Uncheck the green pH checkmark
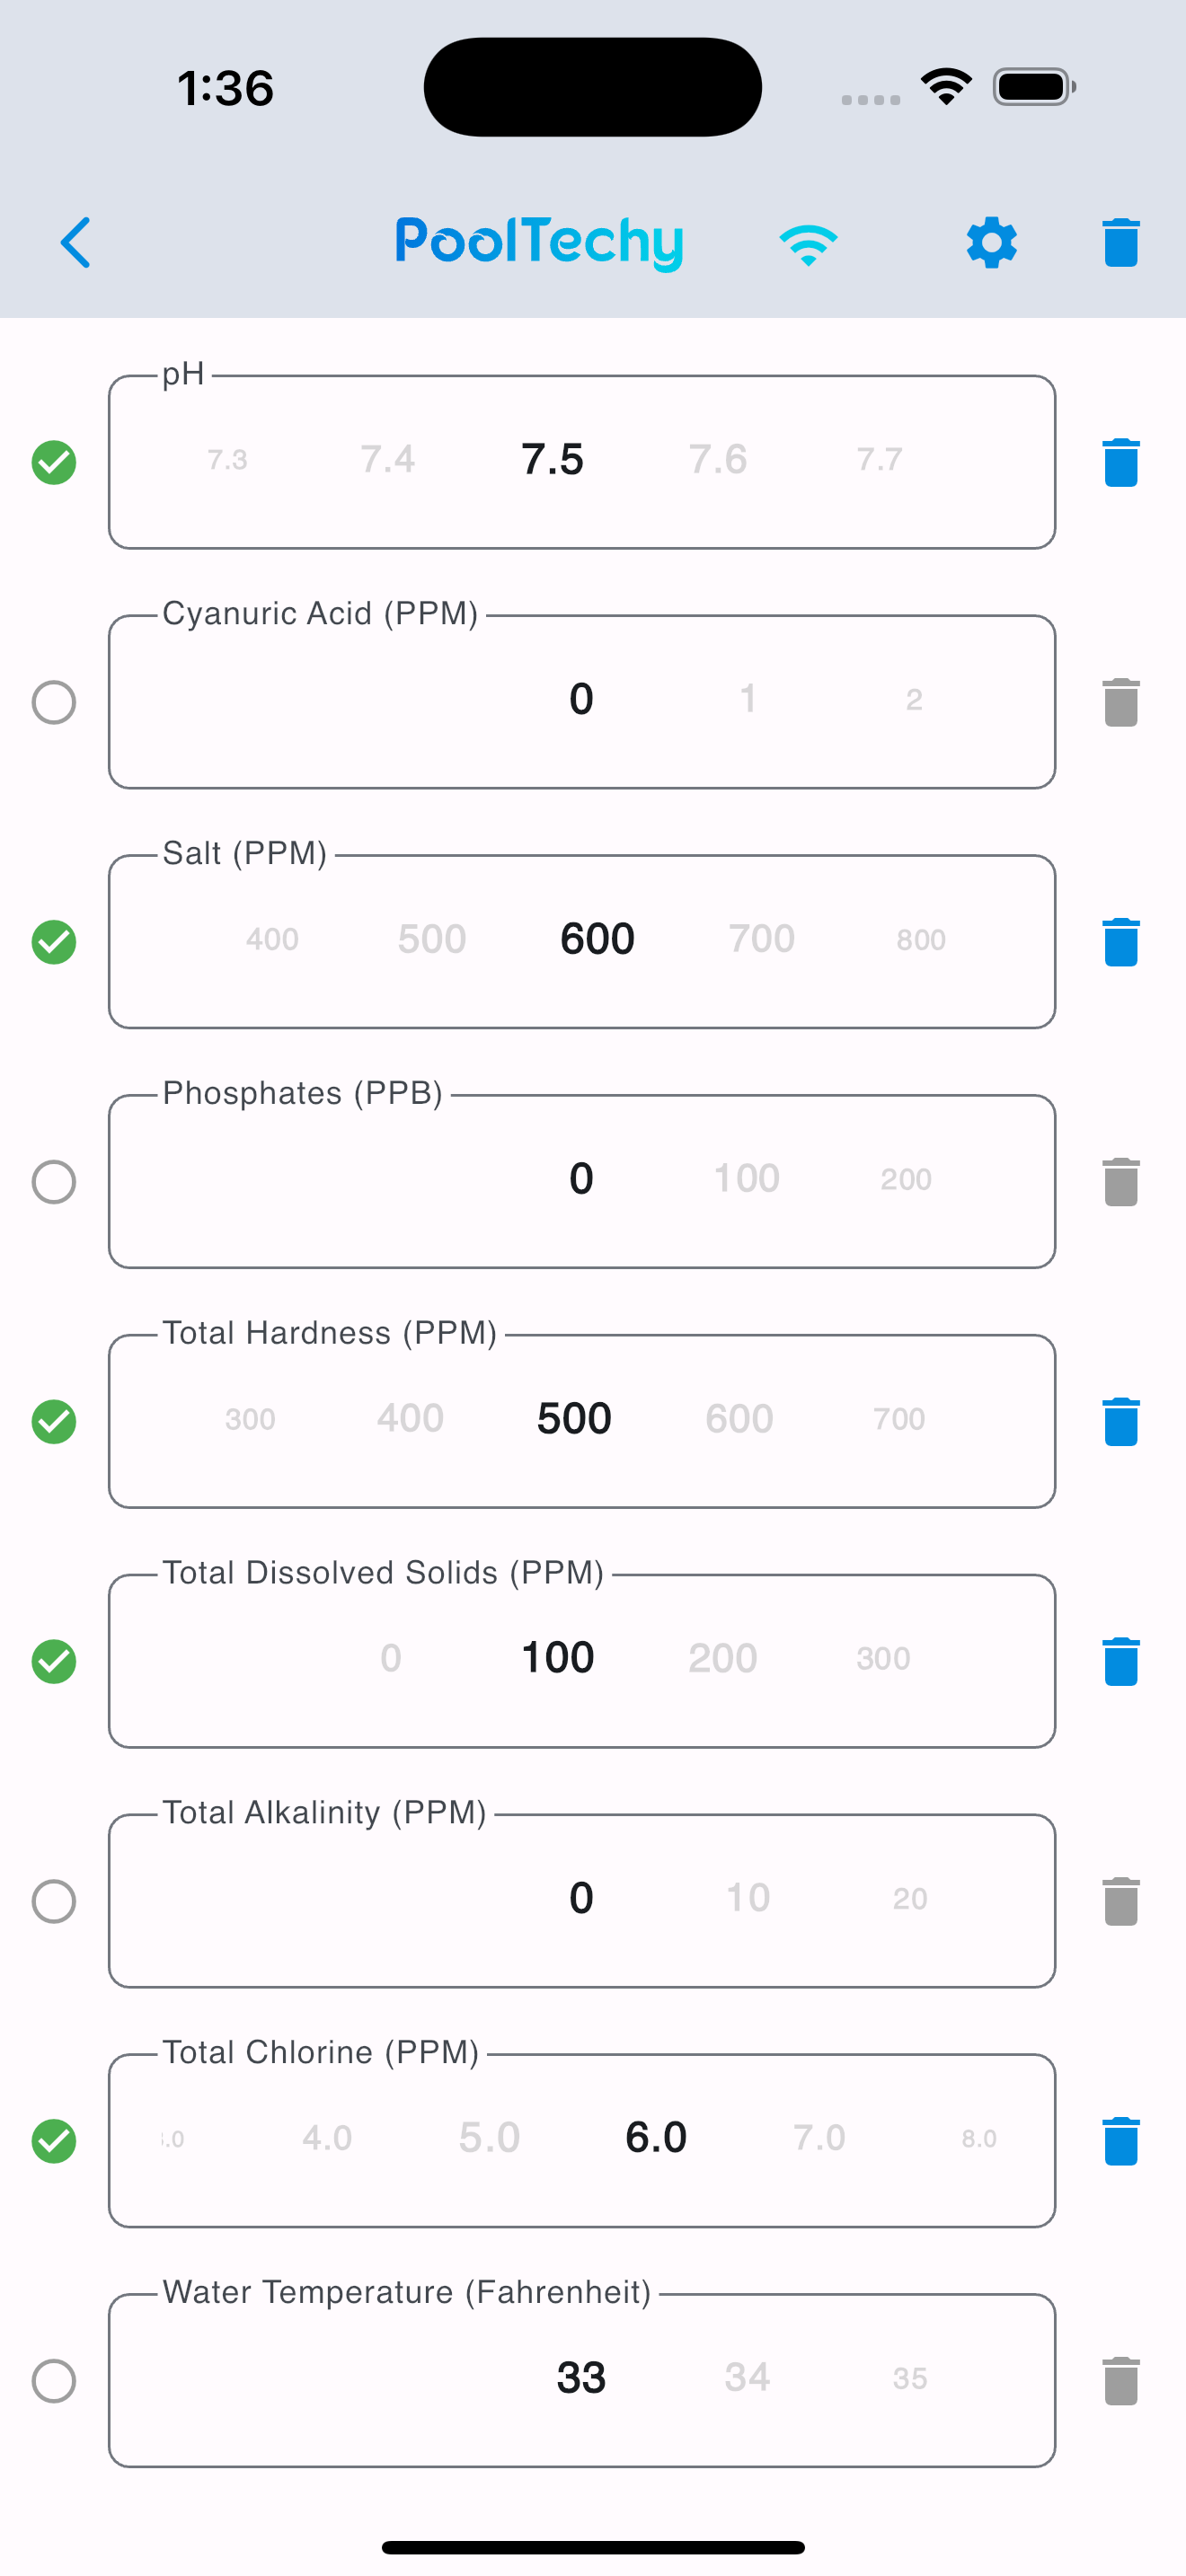 [x=54, y=462]
